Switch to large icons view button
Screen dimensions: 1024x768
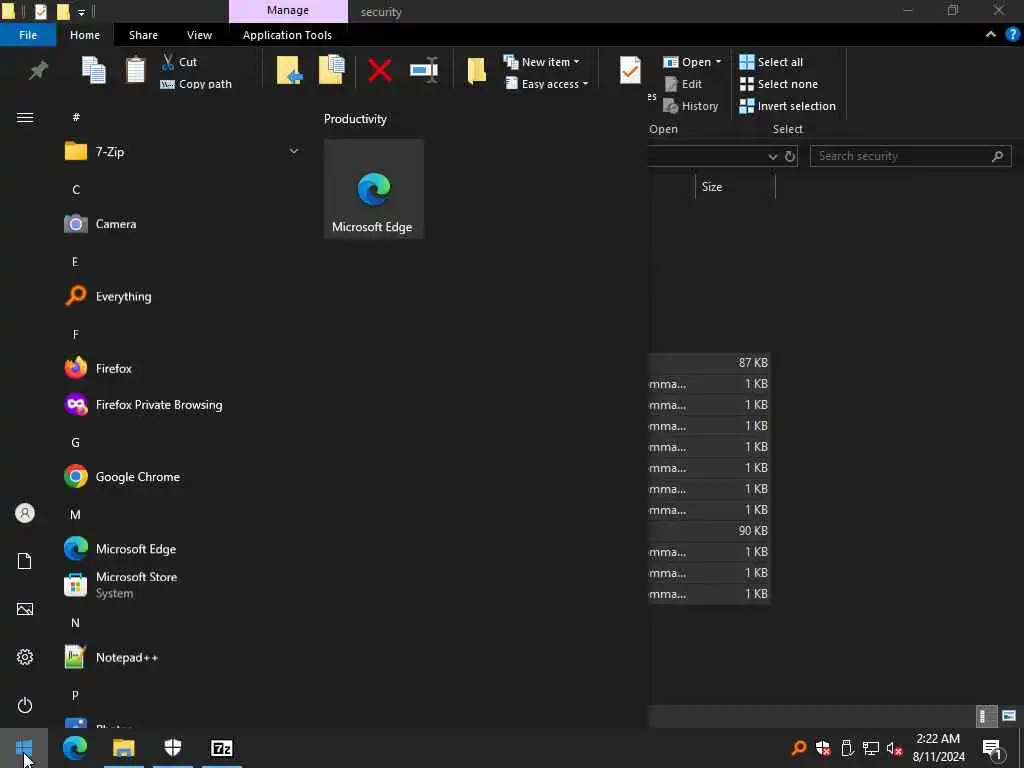pyautogui.click(x=1009, y=716)
